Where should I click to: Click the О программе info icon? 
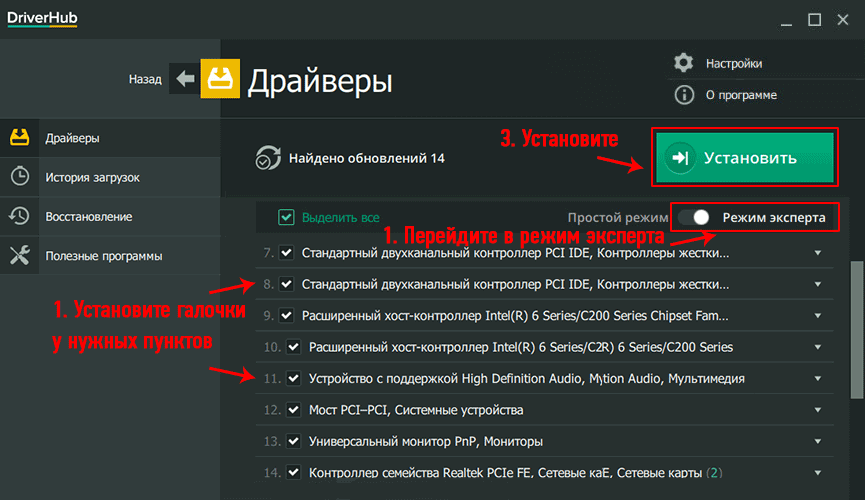[x=684, y=95]
